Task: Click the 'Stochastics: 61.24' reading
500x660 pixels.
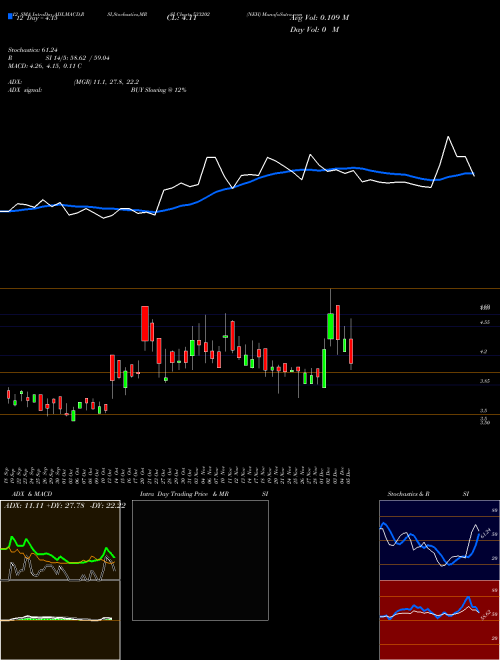Action: tap(32, 50)
